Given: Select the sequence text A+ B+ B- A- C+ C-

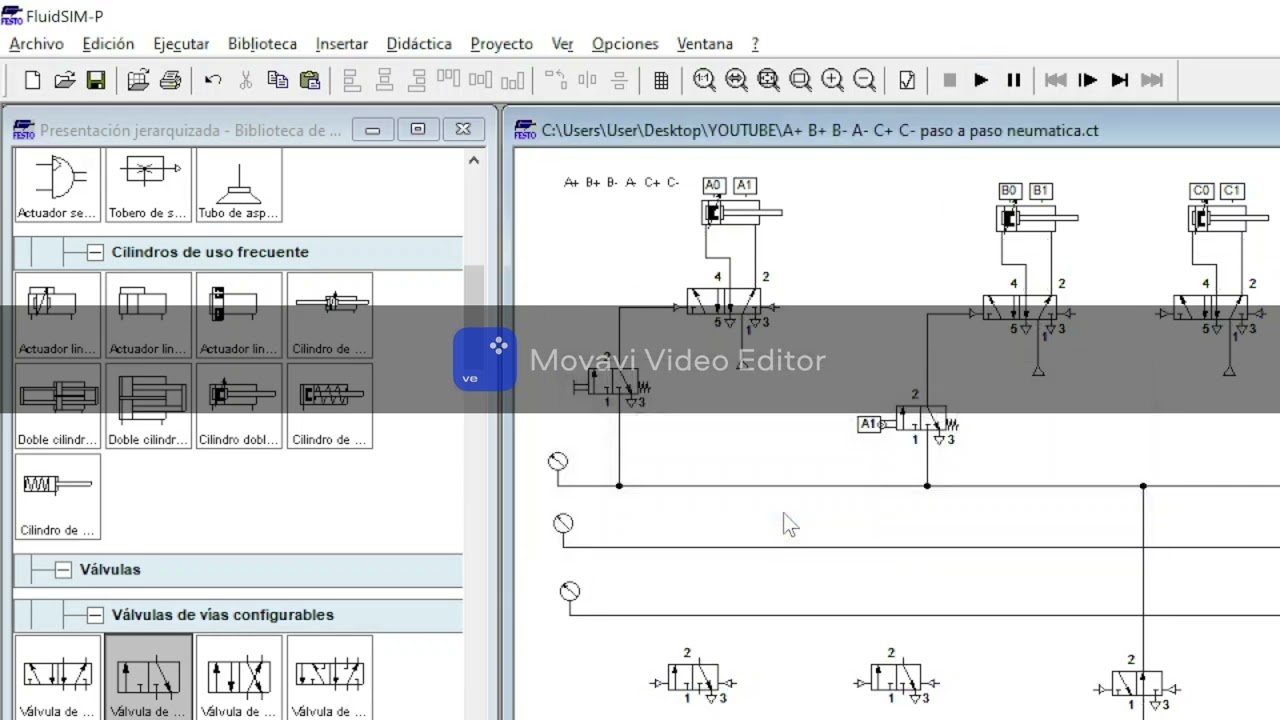Looking at the screenshot, I should (622, 182).
